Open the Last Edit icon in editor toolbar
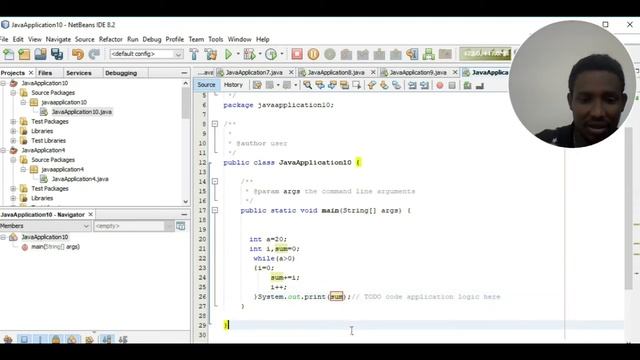 pyautogui.click(x=257, y=85)
